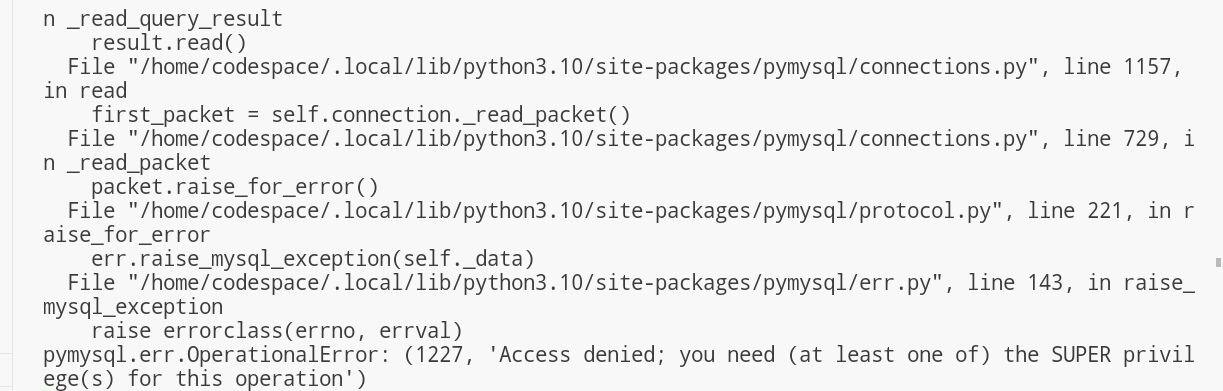
Task: Click the 'aise_for_error' wrapped text
Action: [127, 235]
